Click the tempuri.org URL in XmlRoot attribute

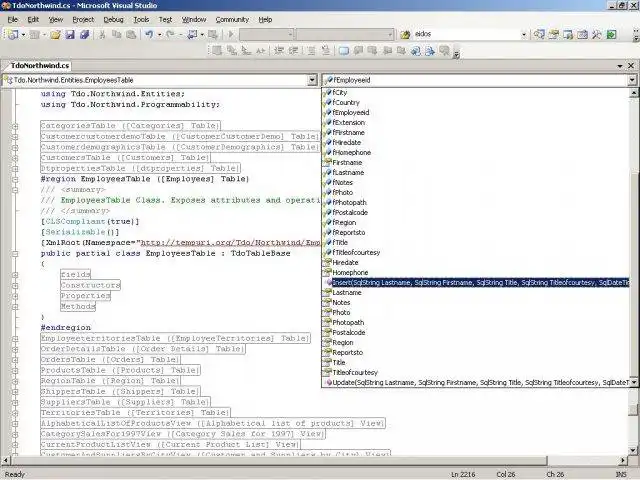click(x=231, y=243)
